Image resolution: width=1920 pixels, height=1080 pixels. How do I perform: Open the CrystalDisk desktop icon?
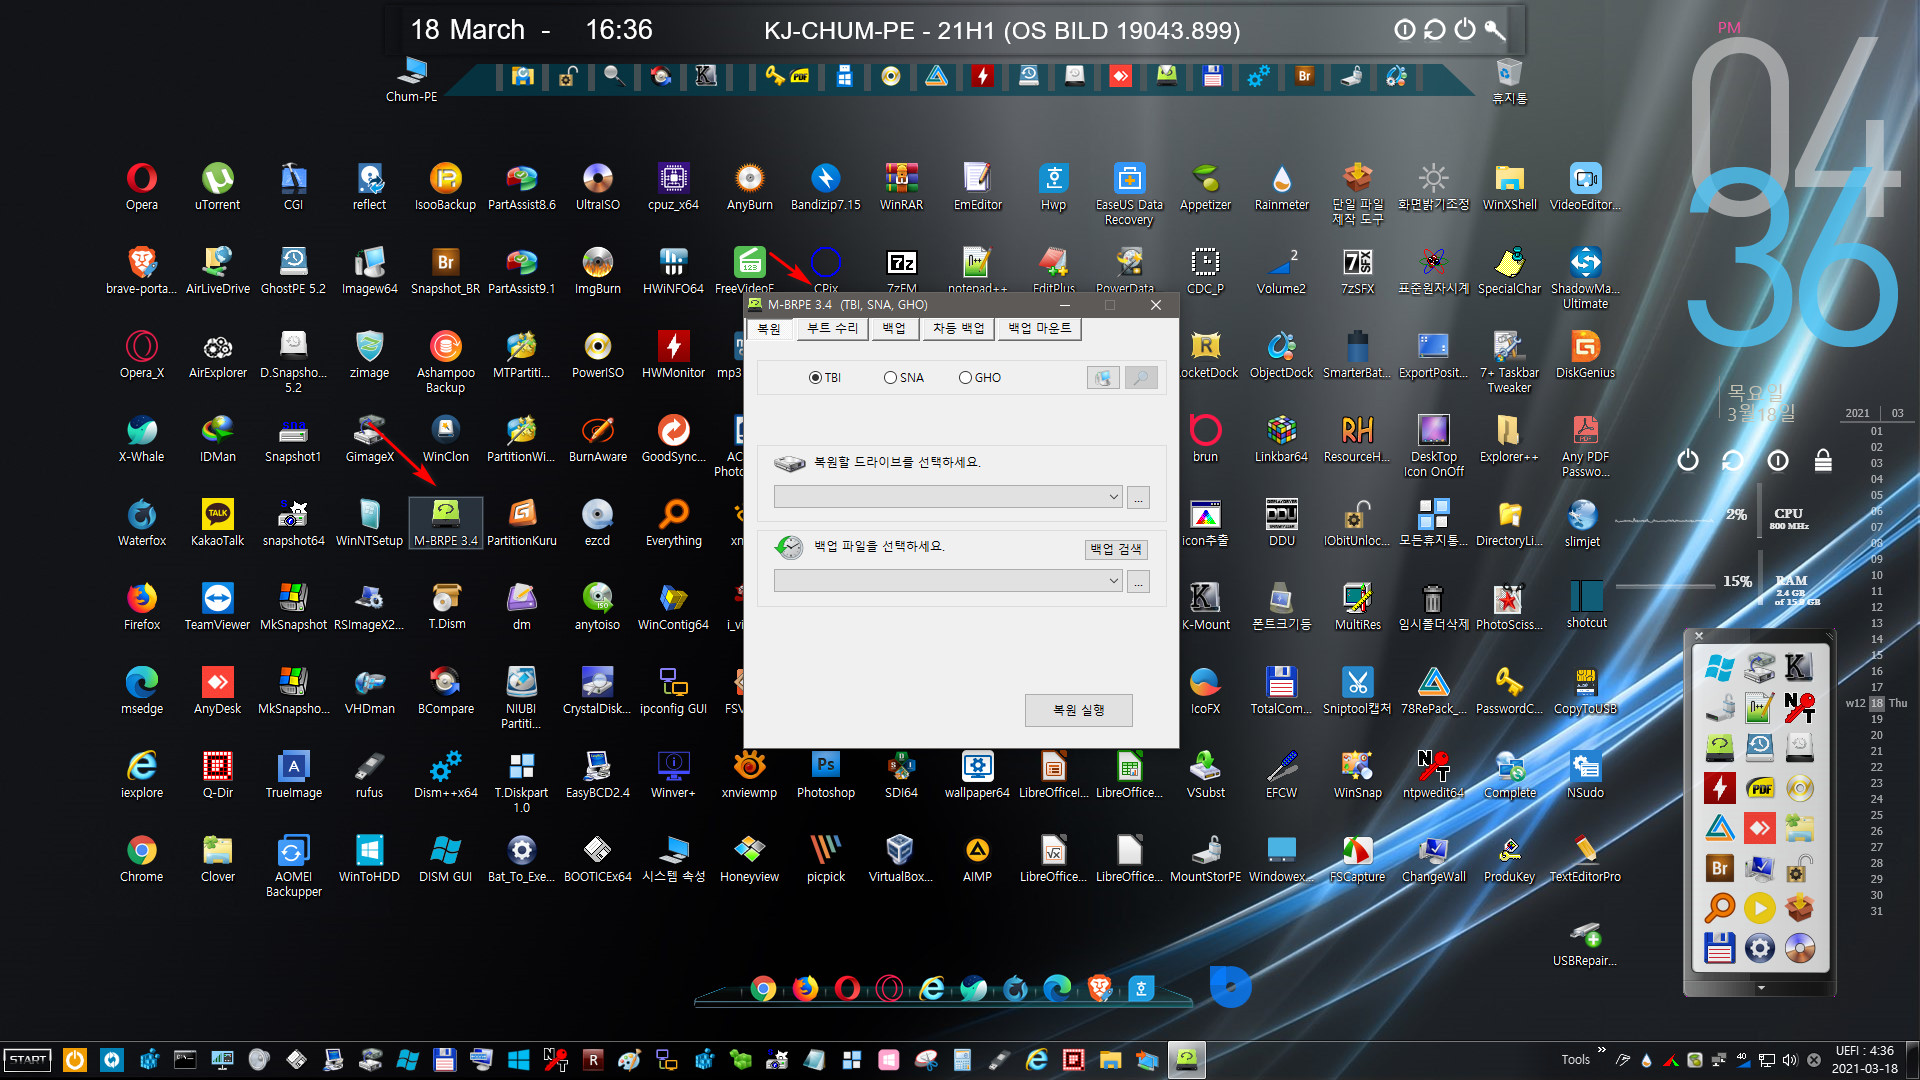click(x=598, y=691)
